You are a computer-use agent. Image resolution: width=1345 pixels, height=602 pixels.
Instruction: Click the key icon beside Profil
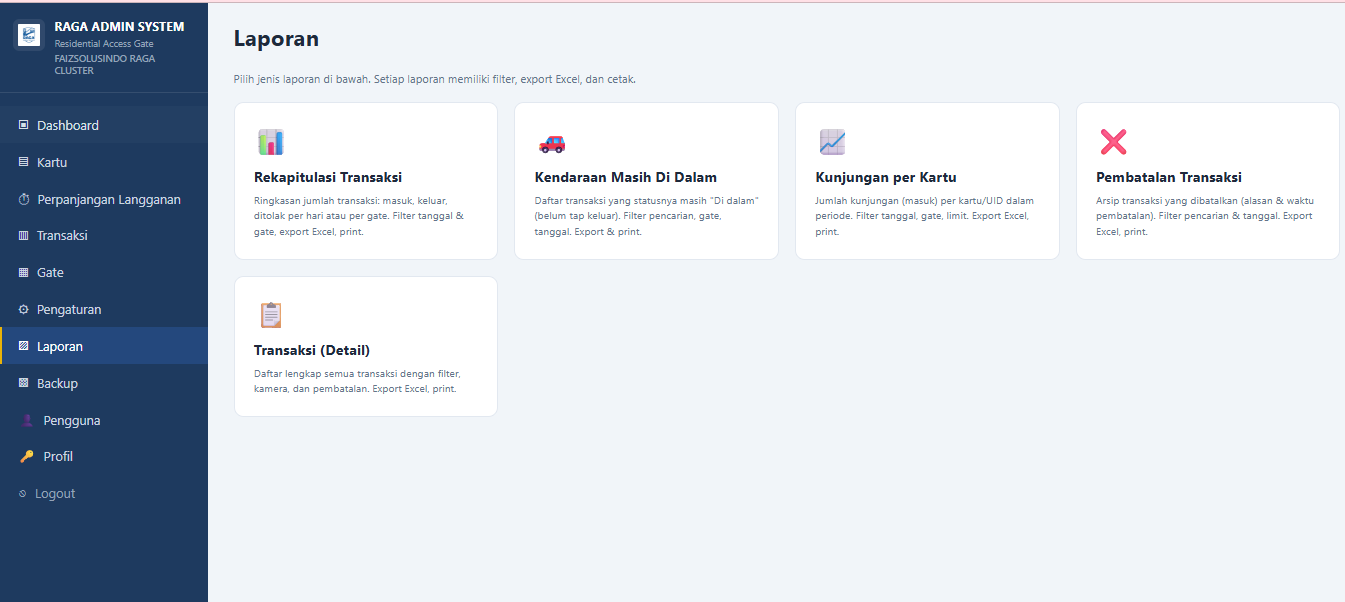(27, 457)
